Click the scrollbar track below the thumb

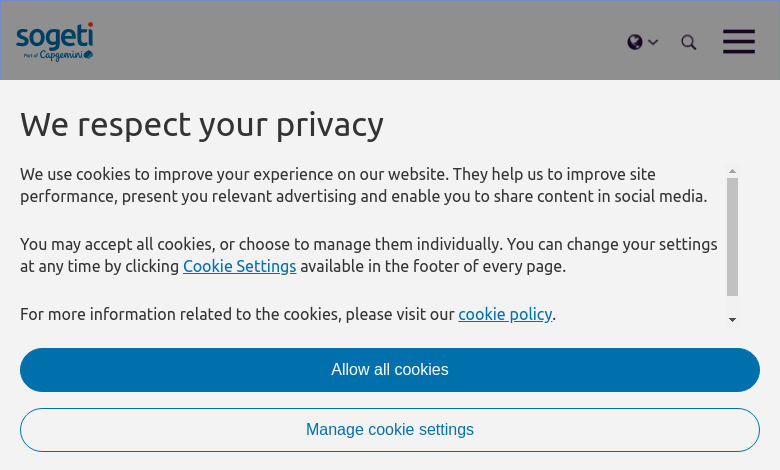733,305
